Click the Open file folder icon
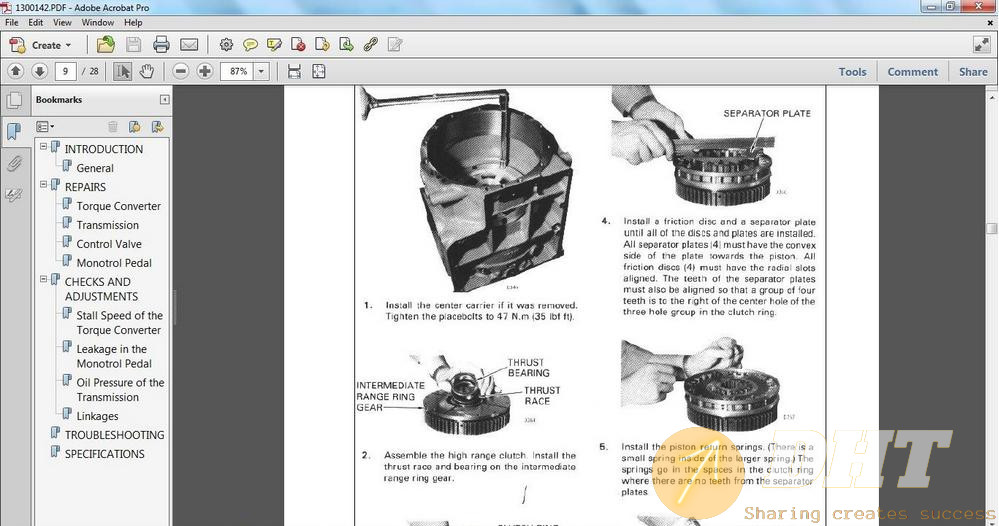The height and width of the screenshot is (526, 999). 106,45
